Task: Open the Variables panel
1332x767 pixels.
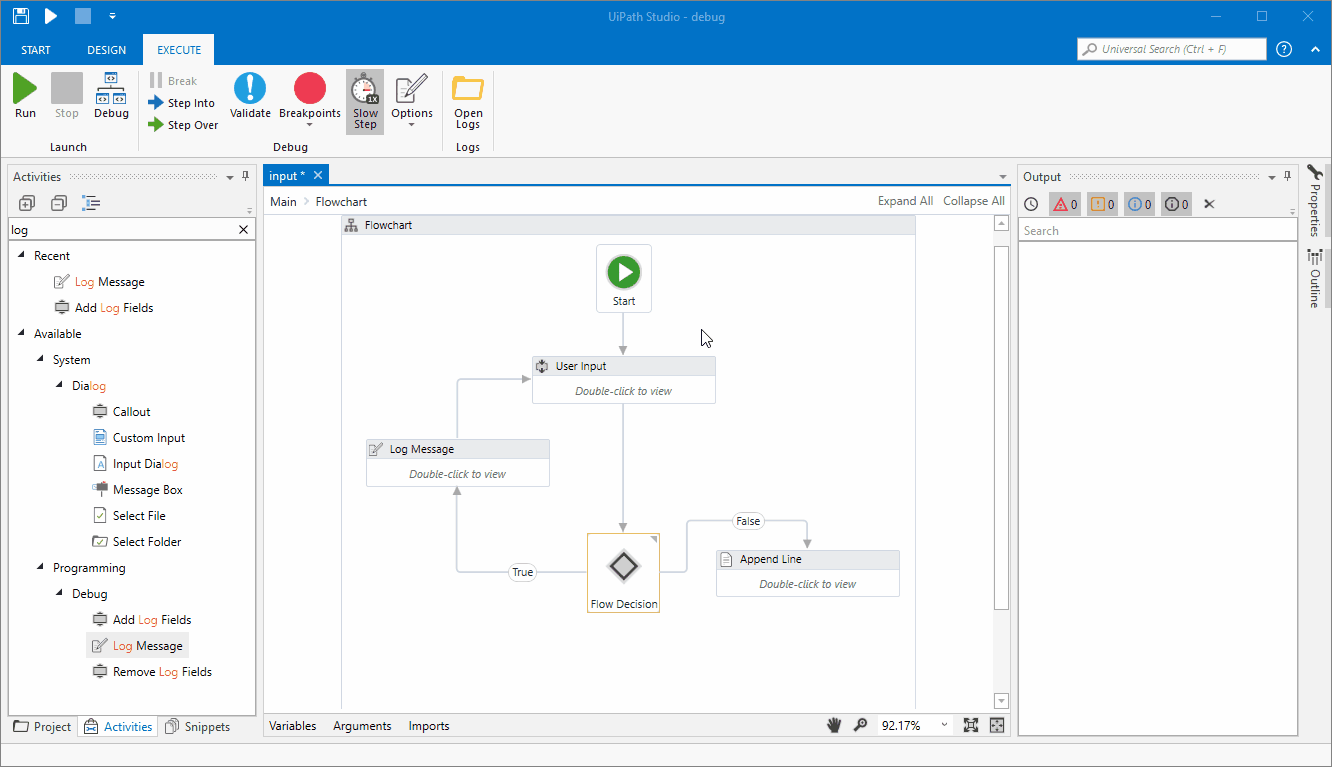Action: pos(293,726)
